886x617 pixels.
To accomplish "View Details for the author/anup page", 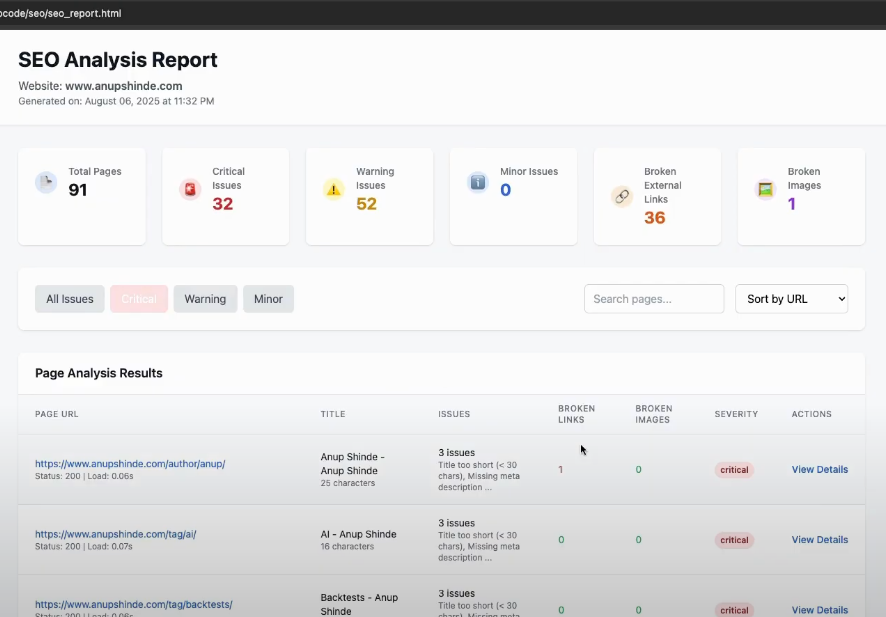I will click(819, 469).
